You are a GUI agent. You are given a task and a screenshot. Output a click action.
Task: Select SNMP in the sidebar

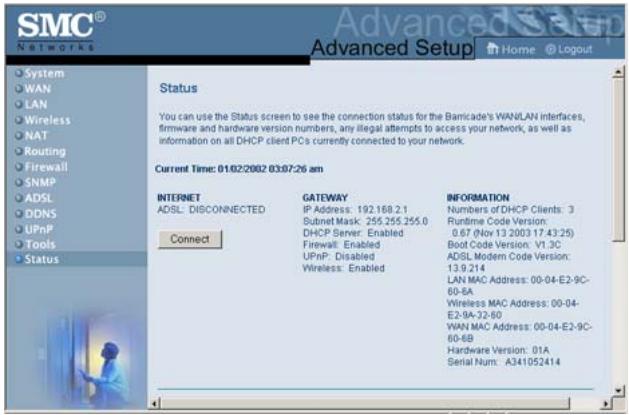tap(40, 182)
